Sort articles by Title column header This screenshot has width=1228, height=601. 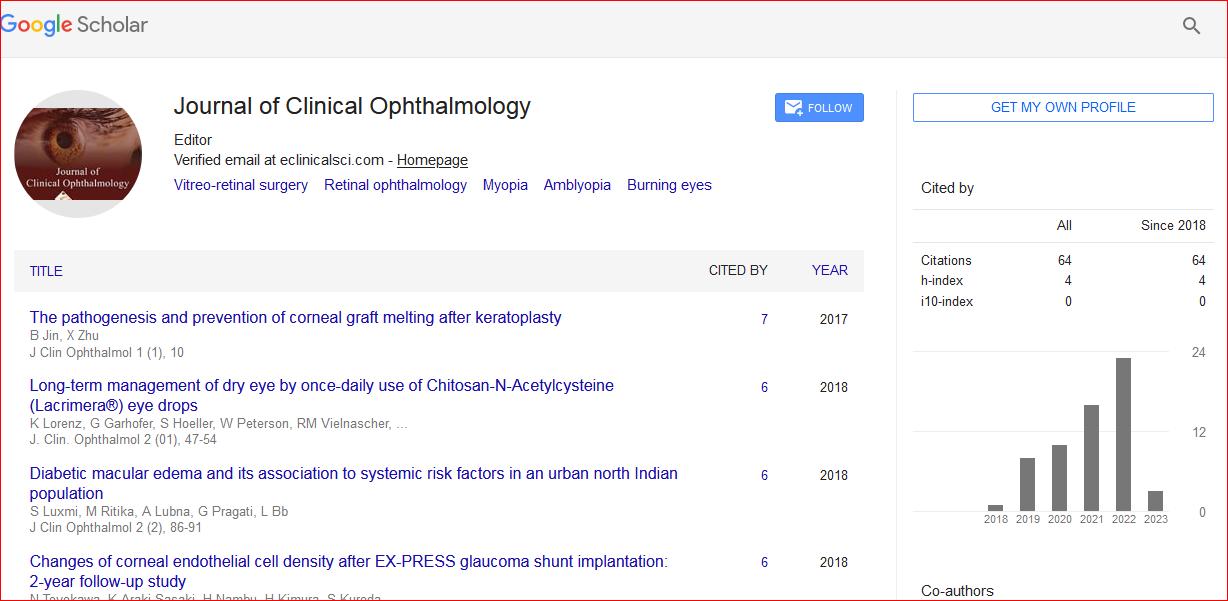point(46,271)
